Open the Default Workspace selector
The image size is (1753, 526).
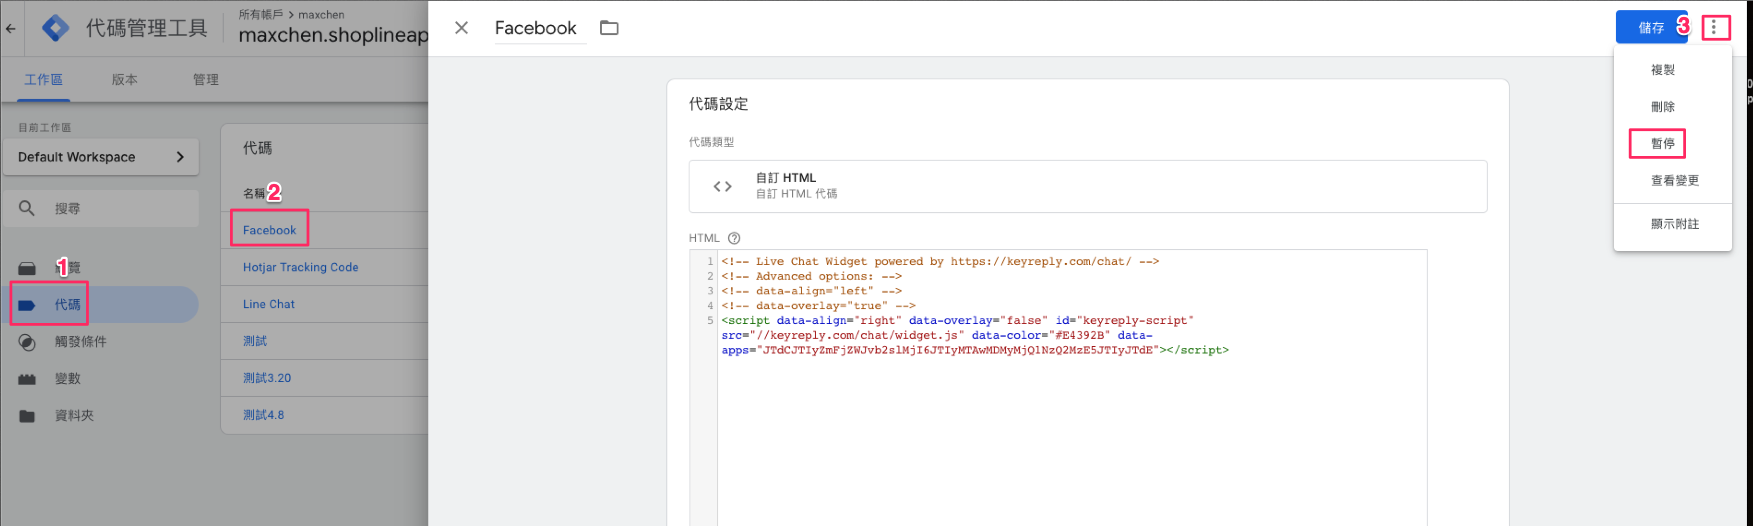coord(101,157)
